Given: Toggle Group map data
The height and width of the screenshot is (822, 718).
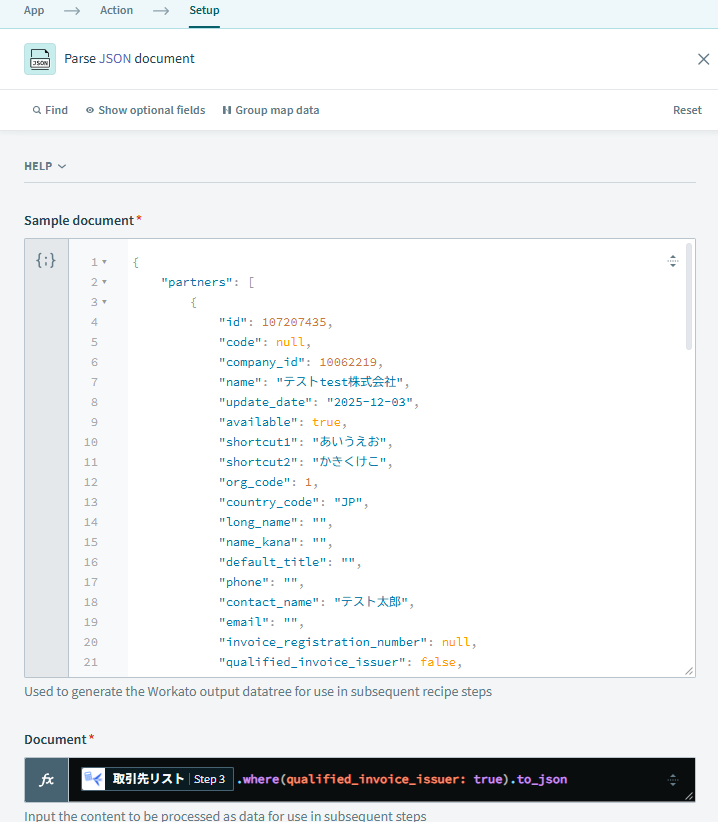Looking at the screenshot, I should (271, 110).
